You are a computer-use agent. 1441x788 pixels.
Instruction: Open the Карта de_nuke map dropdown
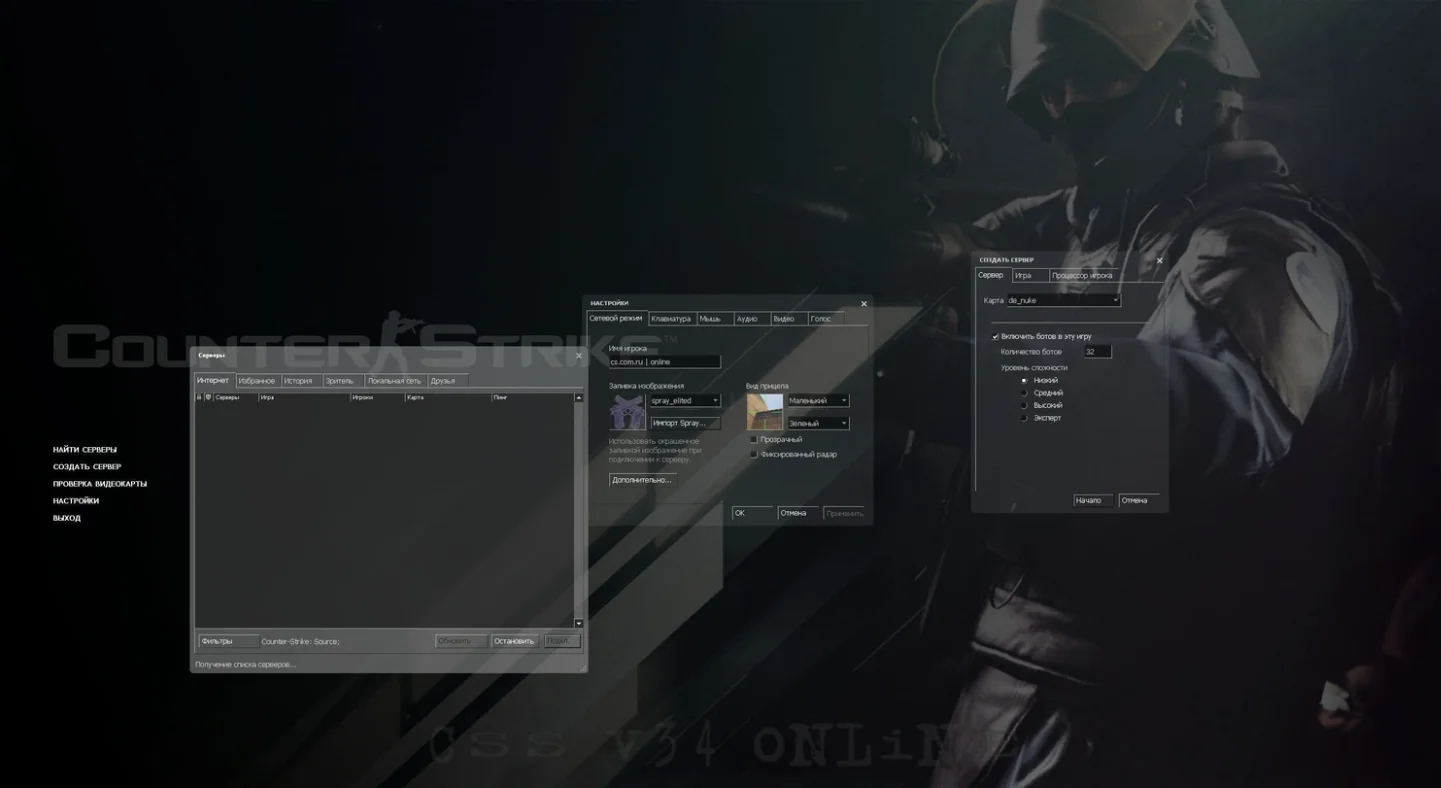tap(1063, 300)
